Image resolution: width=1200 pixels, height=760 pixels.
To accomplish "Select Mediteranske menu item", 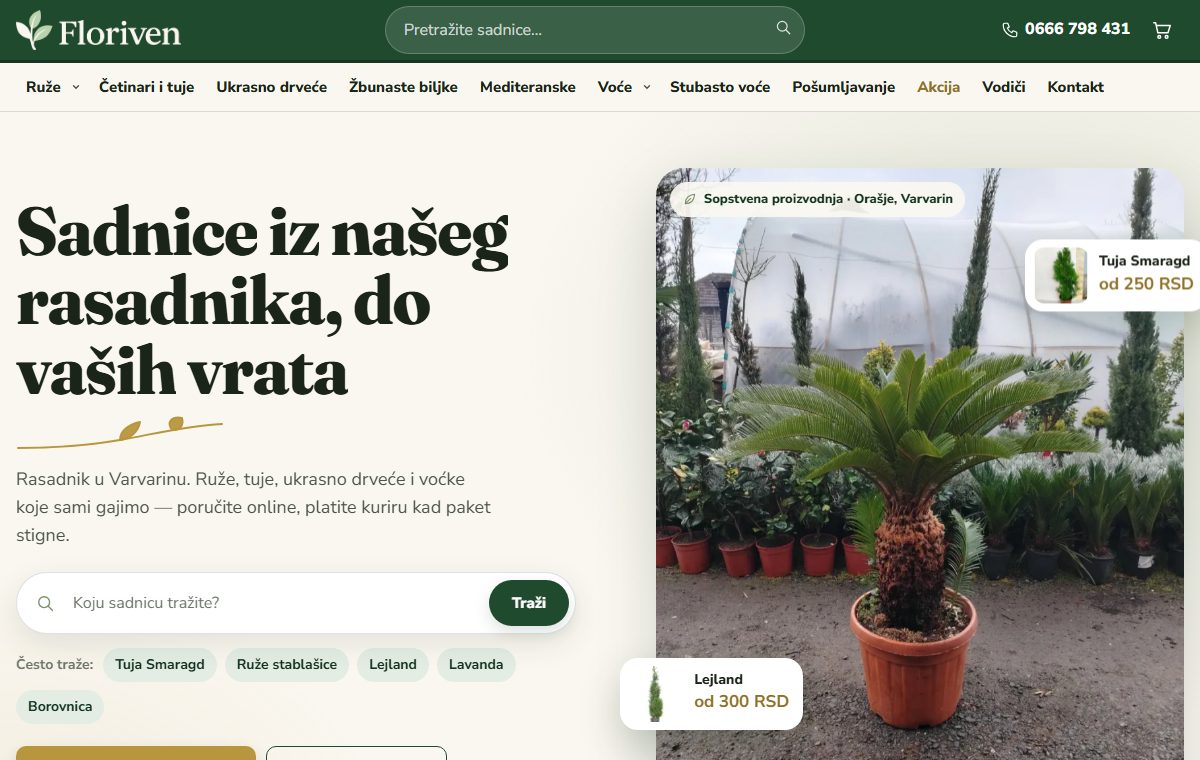I will pyautogui.click(x=528, y=87).
